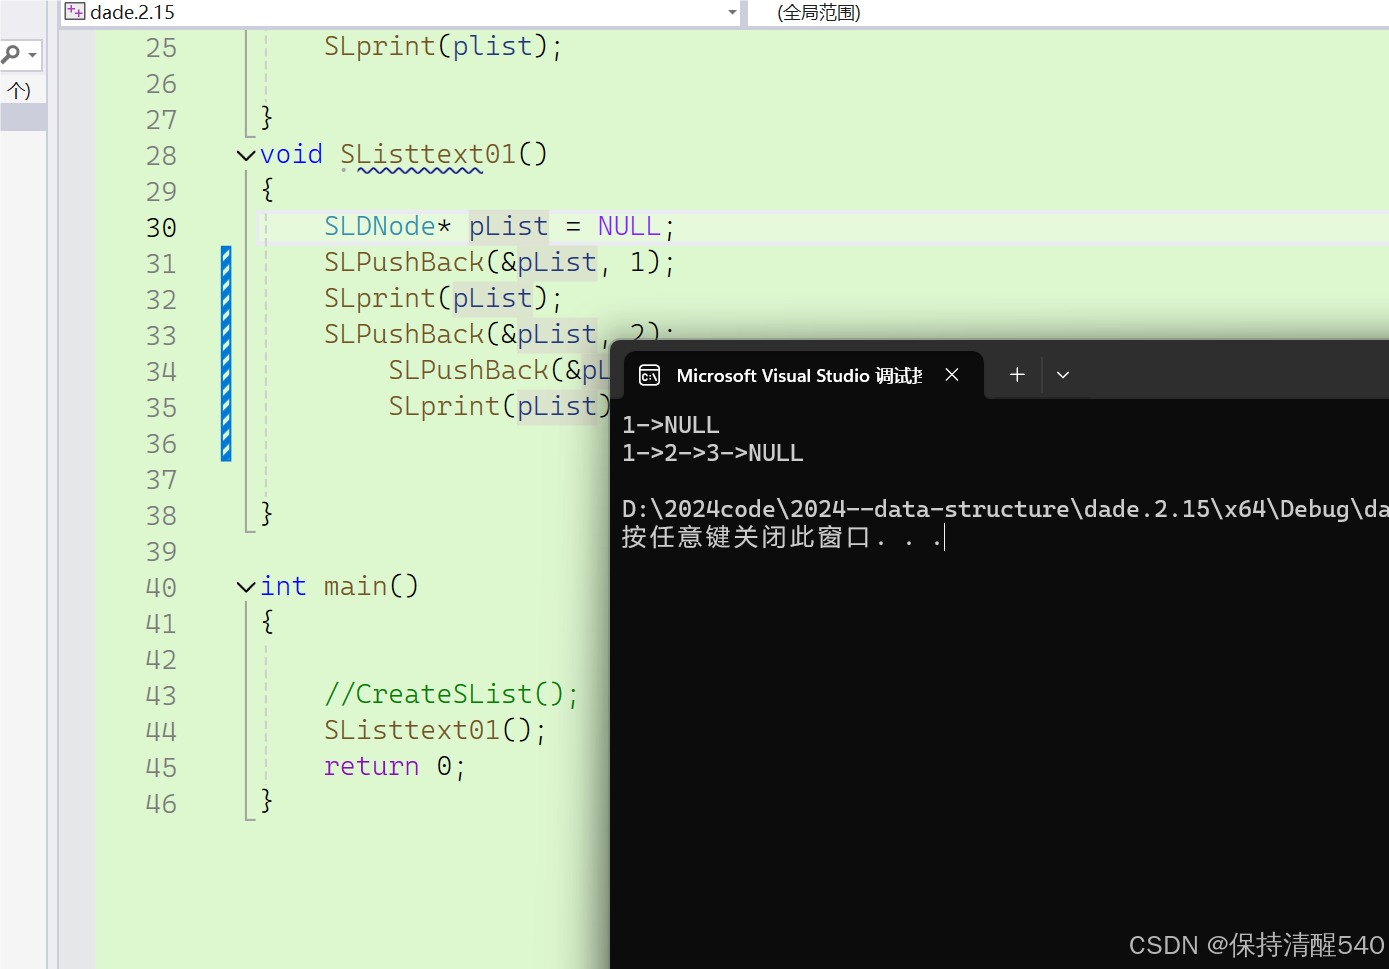This screenshot has width=1389, height=969.
Task: Click the 1->2->3->NULL console output line
Action: tap(713, 453)
